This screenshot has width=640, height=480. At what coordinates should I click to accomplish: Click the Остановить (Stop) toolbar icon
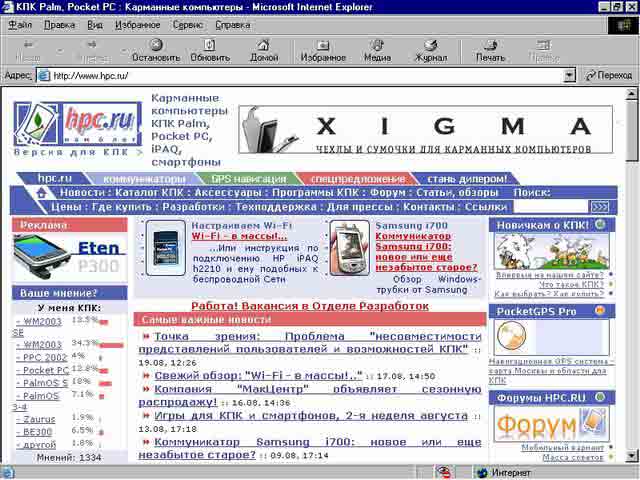tap(156, 44)
